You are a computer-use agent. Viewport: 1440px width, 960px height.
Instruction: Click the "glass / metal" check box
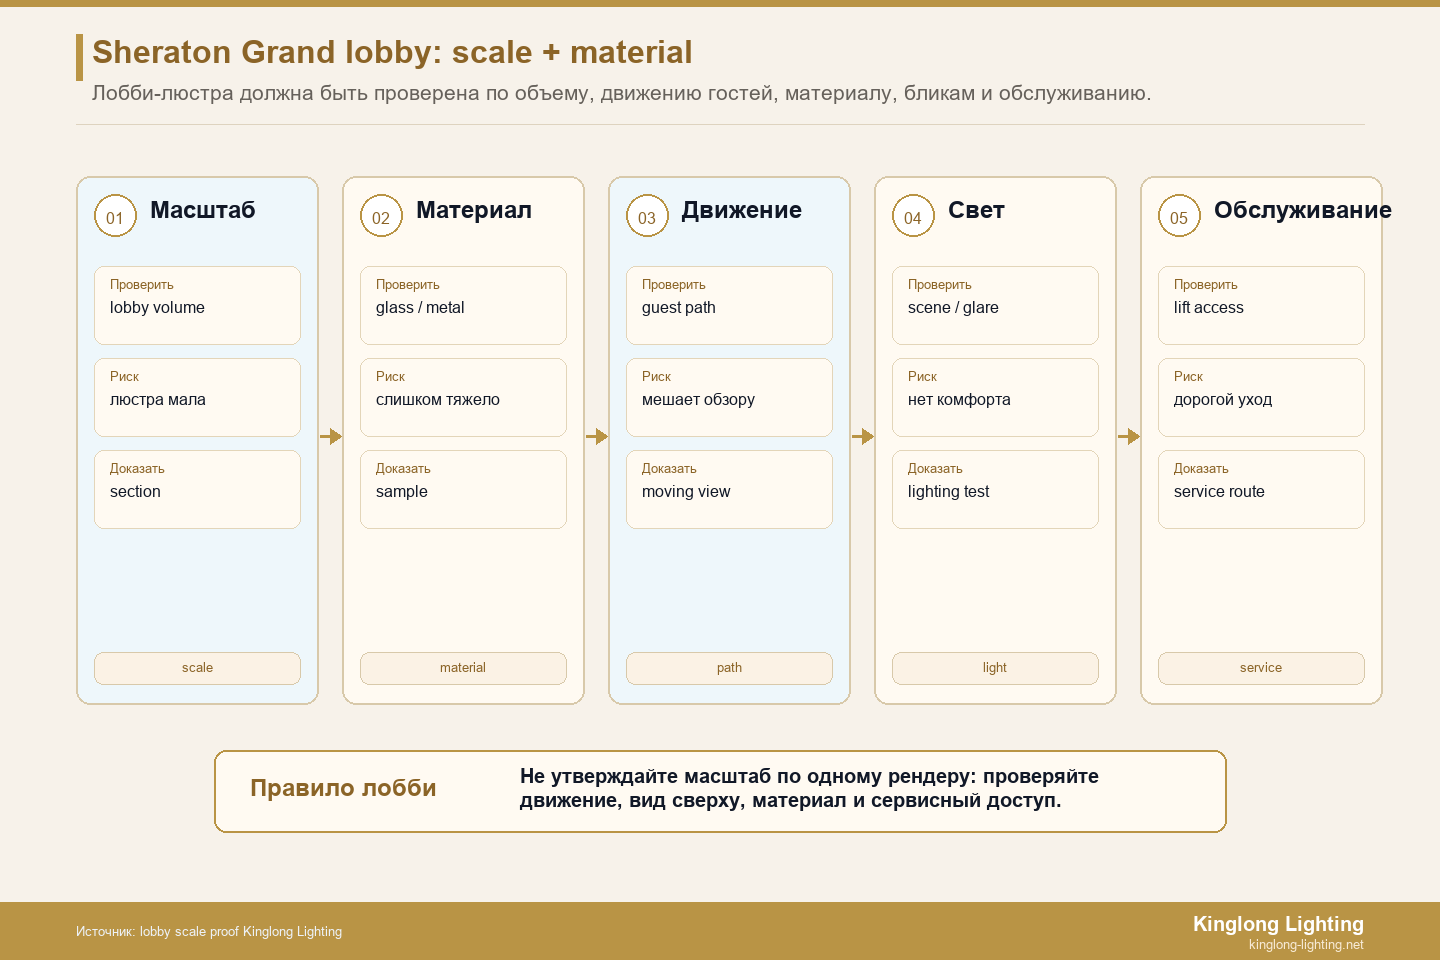(x=463, y=305)
